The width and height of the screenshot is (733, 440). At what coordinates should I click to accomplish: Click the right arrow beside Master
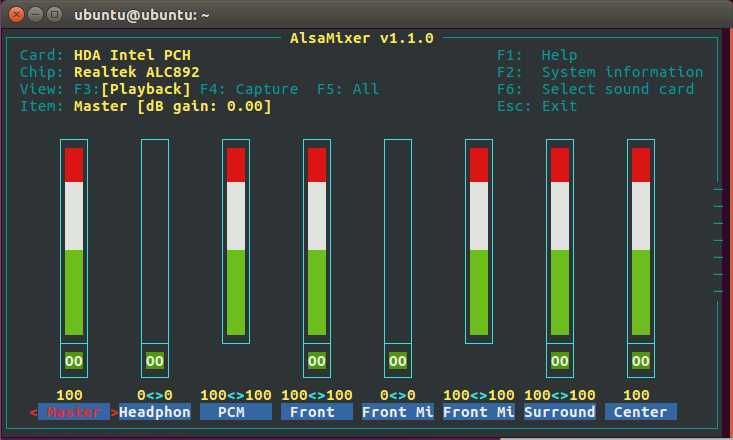pos(114,412)
